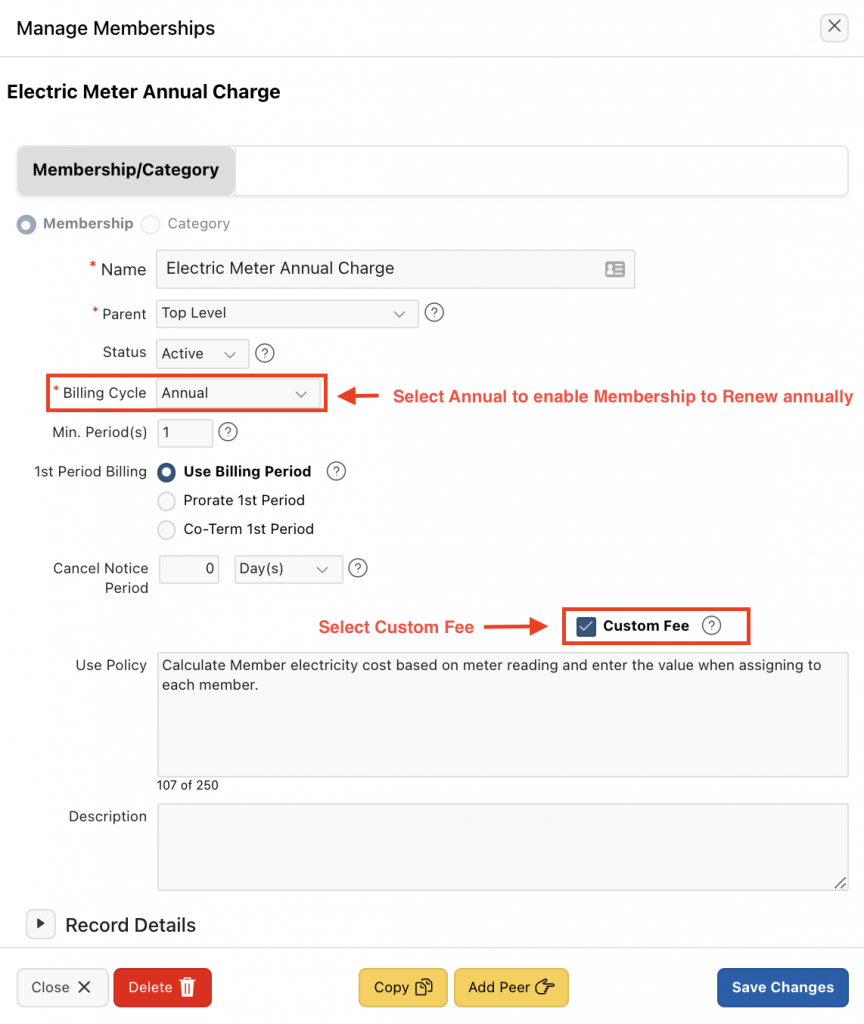
Task: Click the help icon next to Parent
Action: click(x=434, y=312)
